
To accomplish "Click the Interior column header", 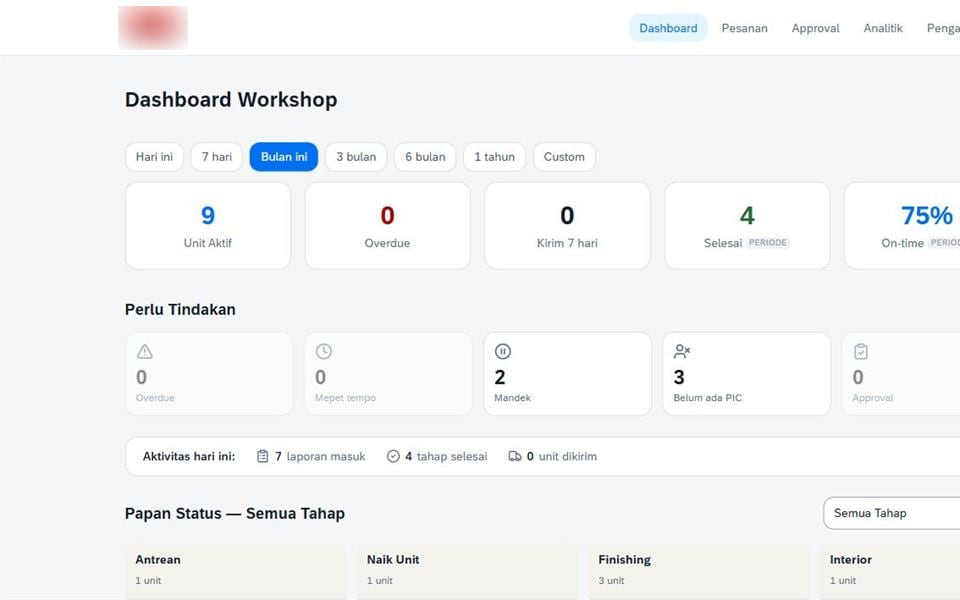I will (x=850, y=560).
